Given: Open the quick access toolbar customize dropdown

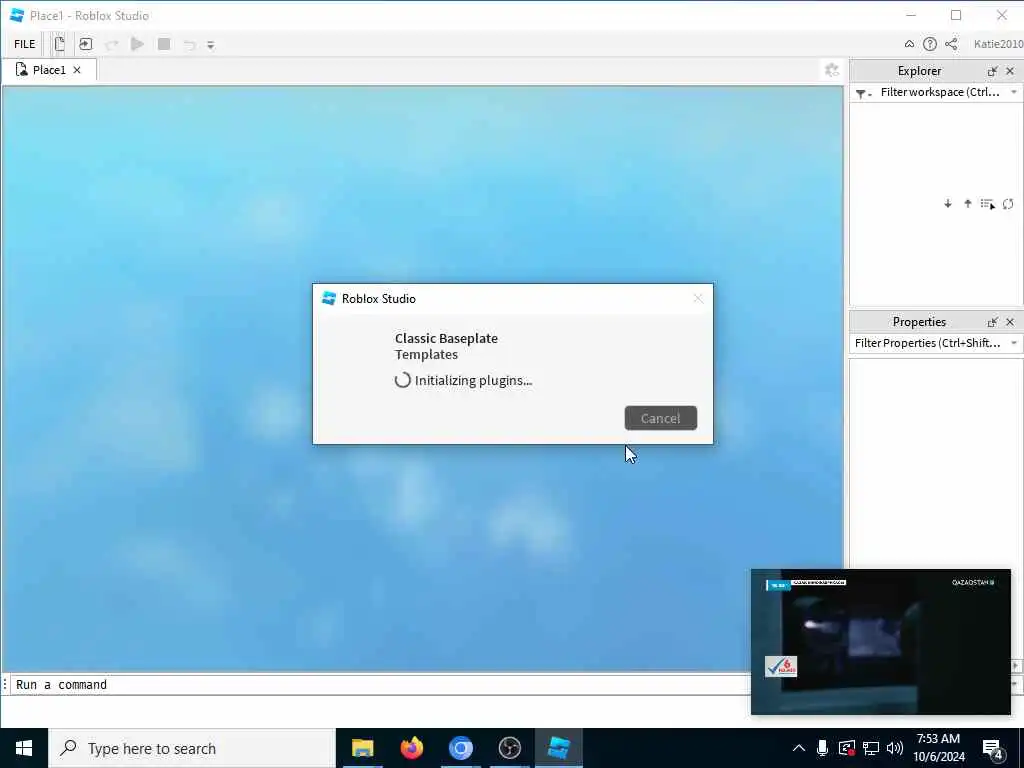Looking at the screenshot, I should (x=210, y=45).
